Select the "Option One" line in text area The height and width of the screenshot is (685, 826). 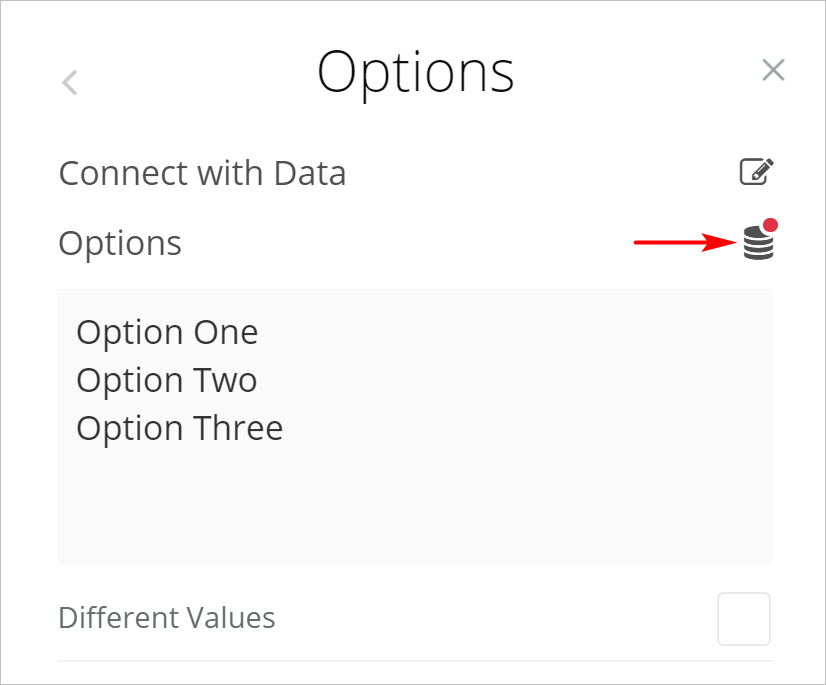pyautogui.click(x=167, y=332)
